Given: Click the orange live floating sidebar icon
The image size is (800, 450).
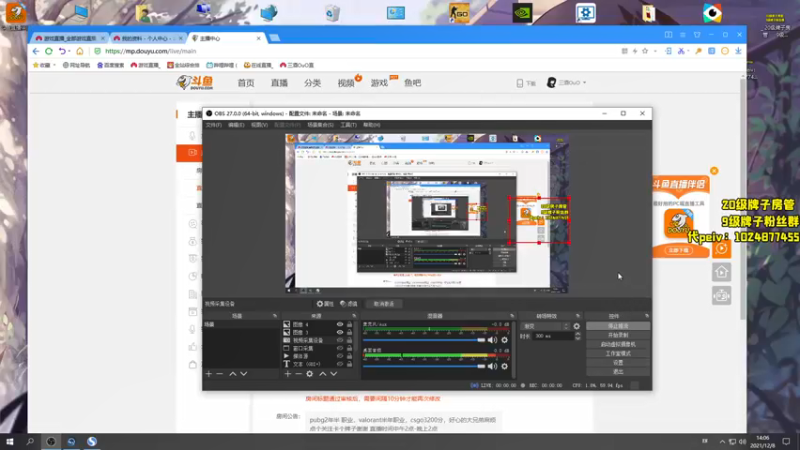Looking at the screenshot, I should [721, 248].
